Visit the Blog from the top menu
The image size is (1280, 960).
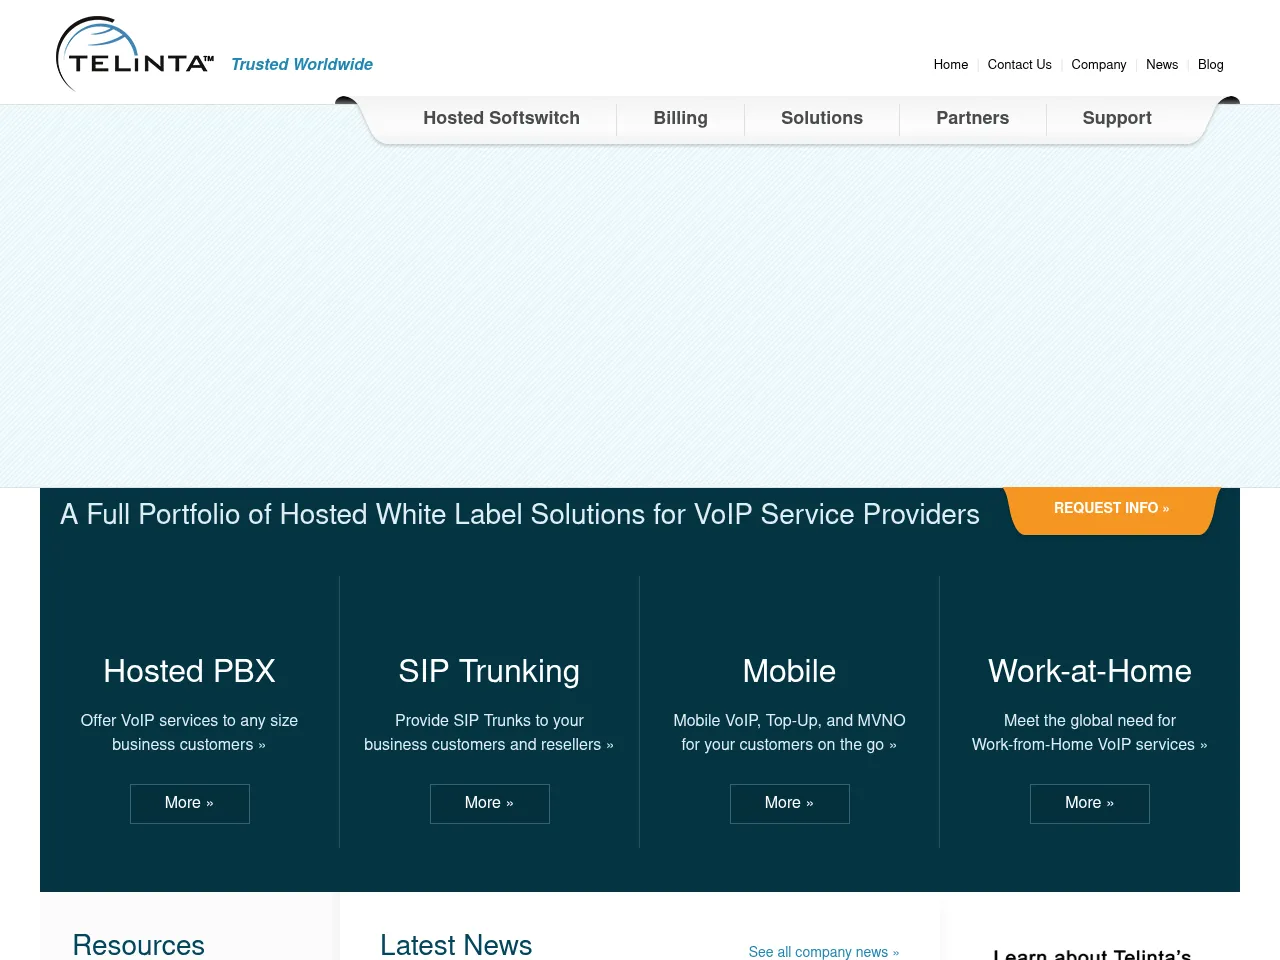[x=1210, y=64]
